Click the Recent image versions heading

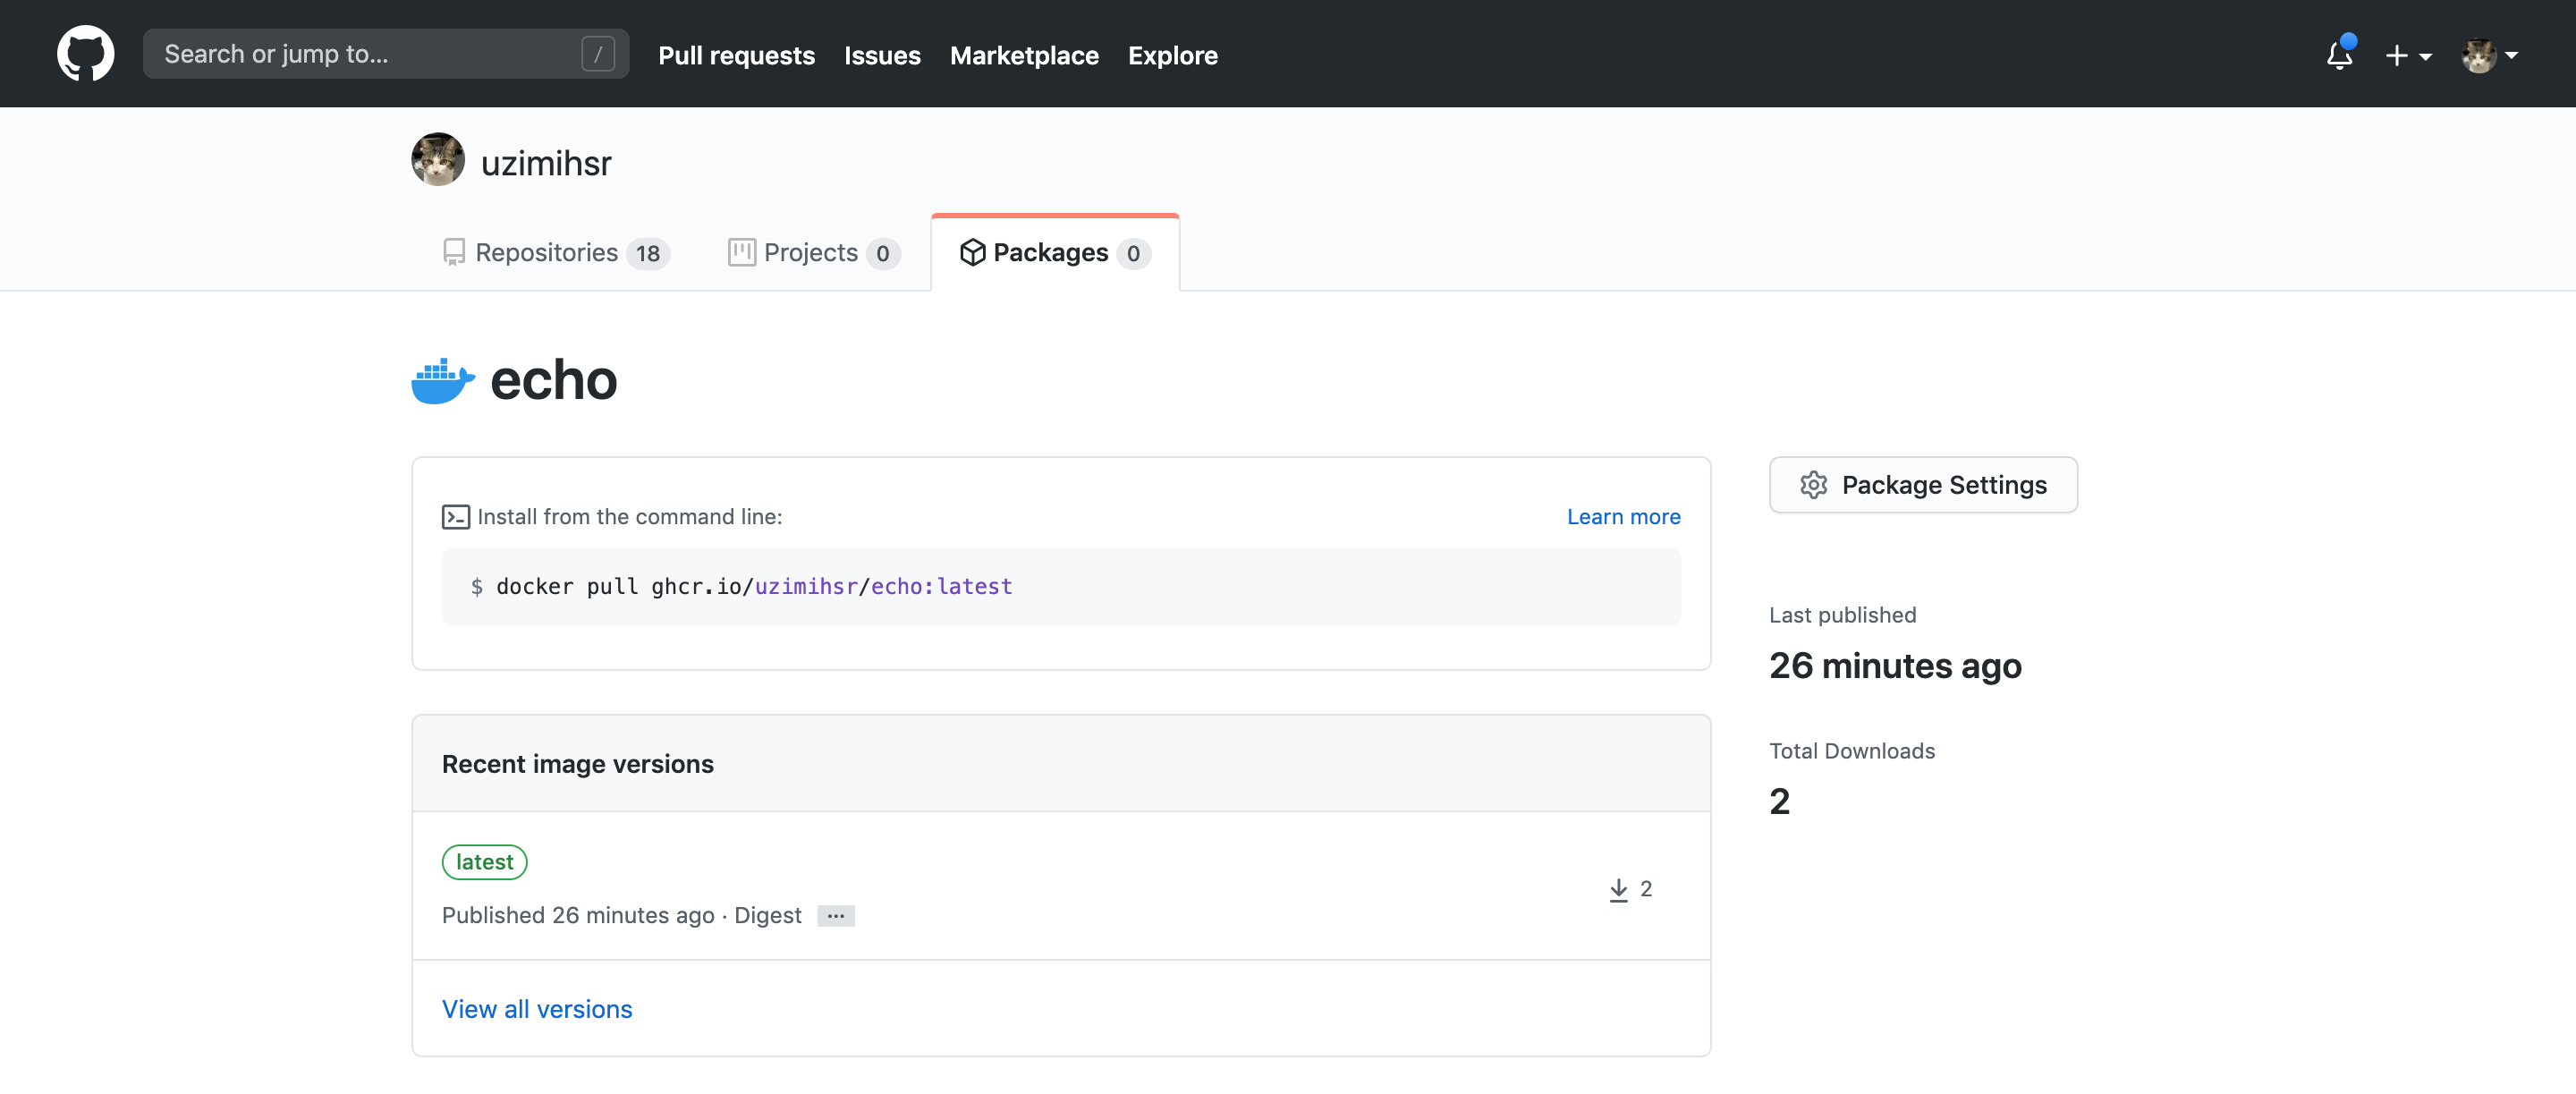tap(578, 764)
